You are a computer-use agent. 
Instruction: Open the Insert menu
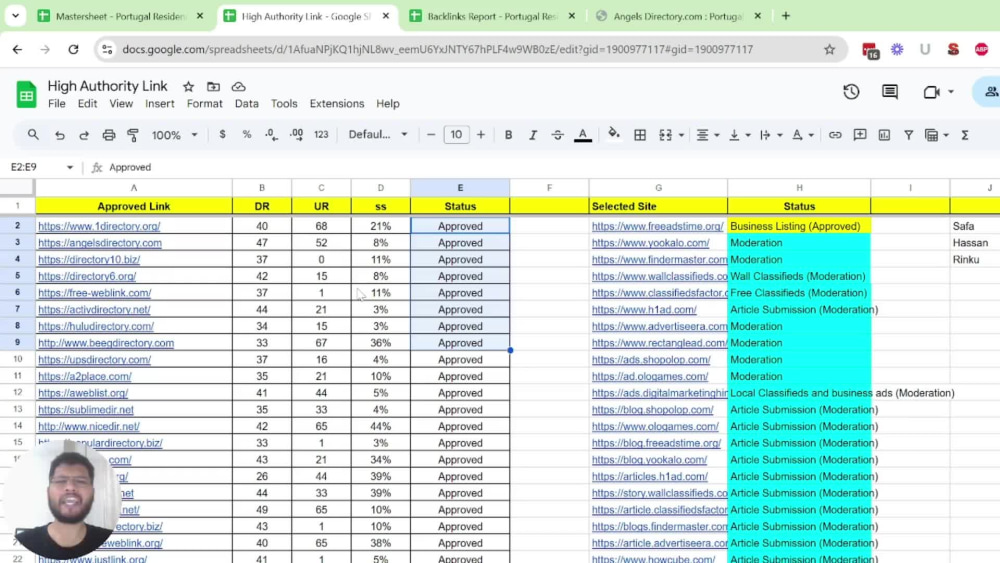(159, 103)
